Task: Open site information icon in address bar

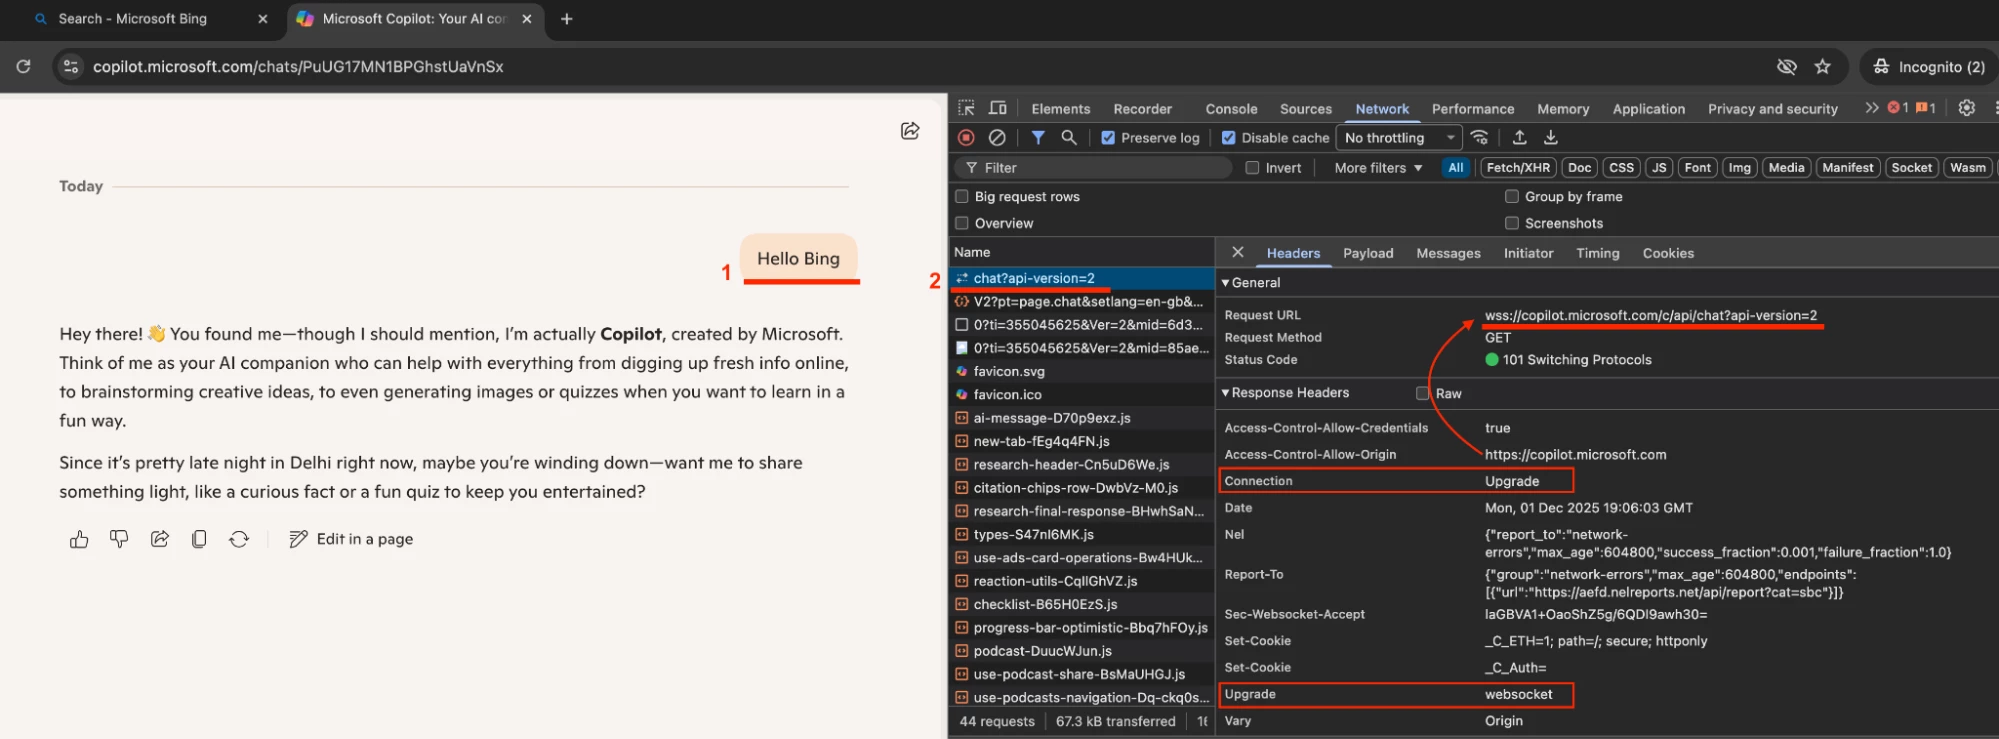Action: coord(70,66)
